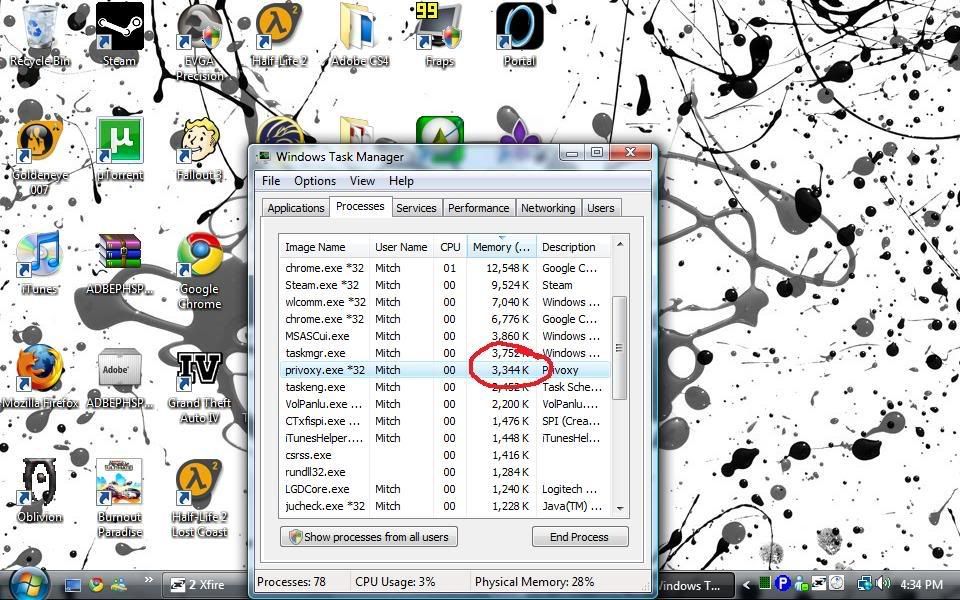Click the 4:34 PM taskbar clock
Viewport: 960px width, 600px height.
pyautogui.click(x=921, y=585)
